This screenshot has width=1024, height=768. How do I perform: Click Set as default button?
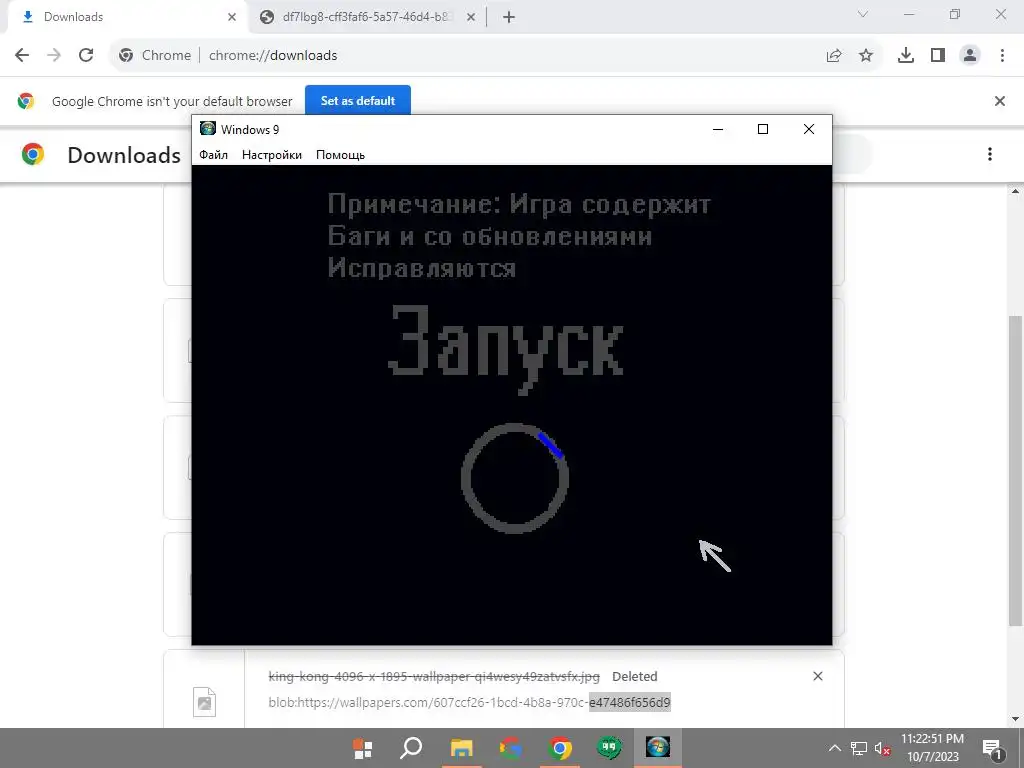point(358,101)
